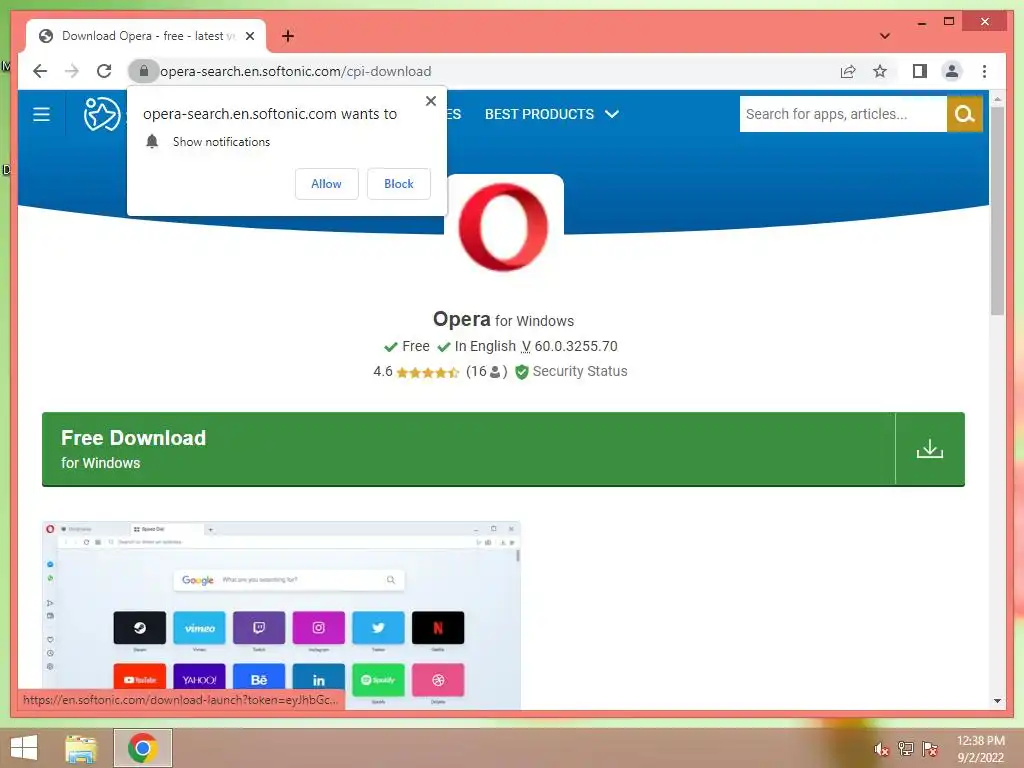Focus the Search for apps, articles field

(843, 114)
